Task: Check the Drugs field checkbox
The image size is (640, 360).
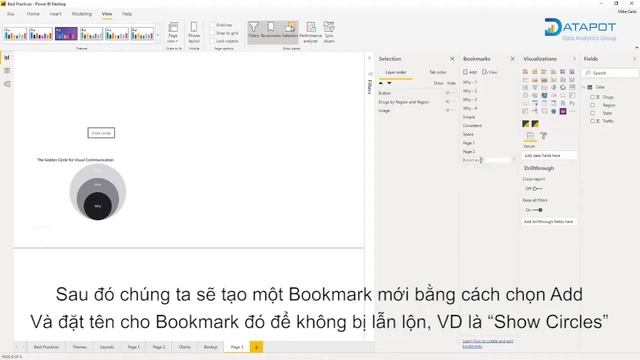Action: pyautogui.click(x=592, y=97)
